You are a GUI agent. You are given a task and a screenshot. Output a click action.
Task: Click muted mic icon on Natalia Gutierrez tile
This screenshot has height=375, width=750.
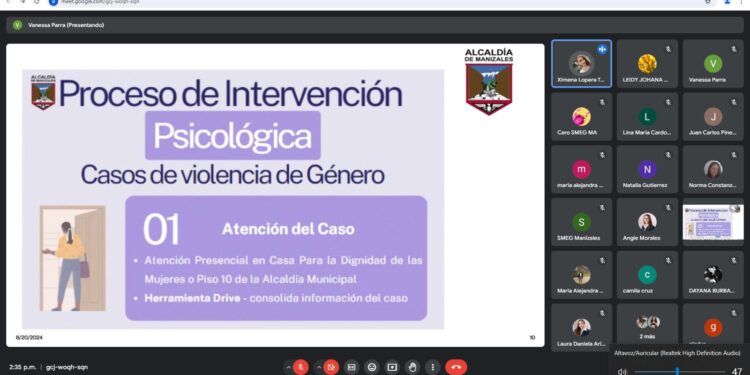click(668, 154)
